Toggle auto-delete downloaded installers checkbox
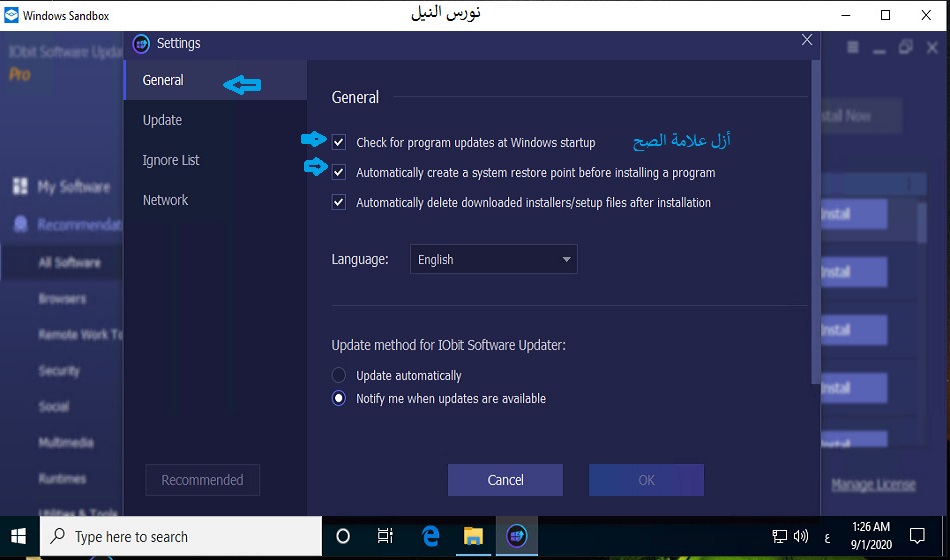950x560 pixels. click(339, 202)
